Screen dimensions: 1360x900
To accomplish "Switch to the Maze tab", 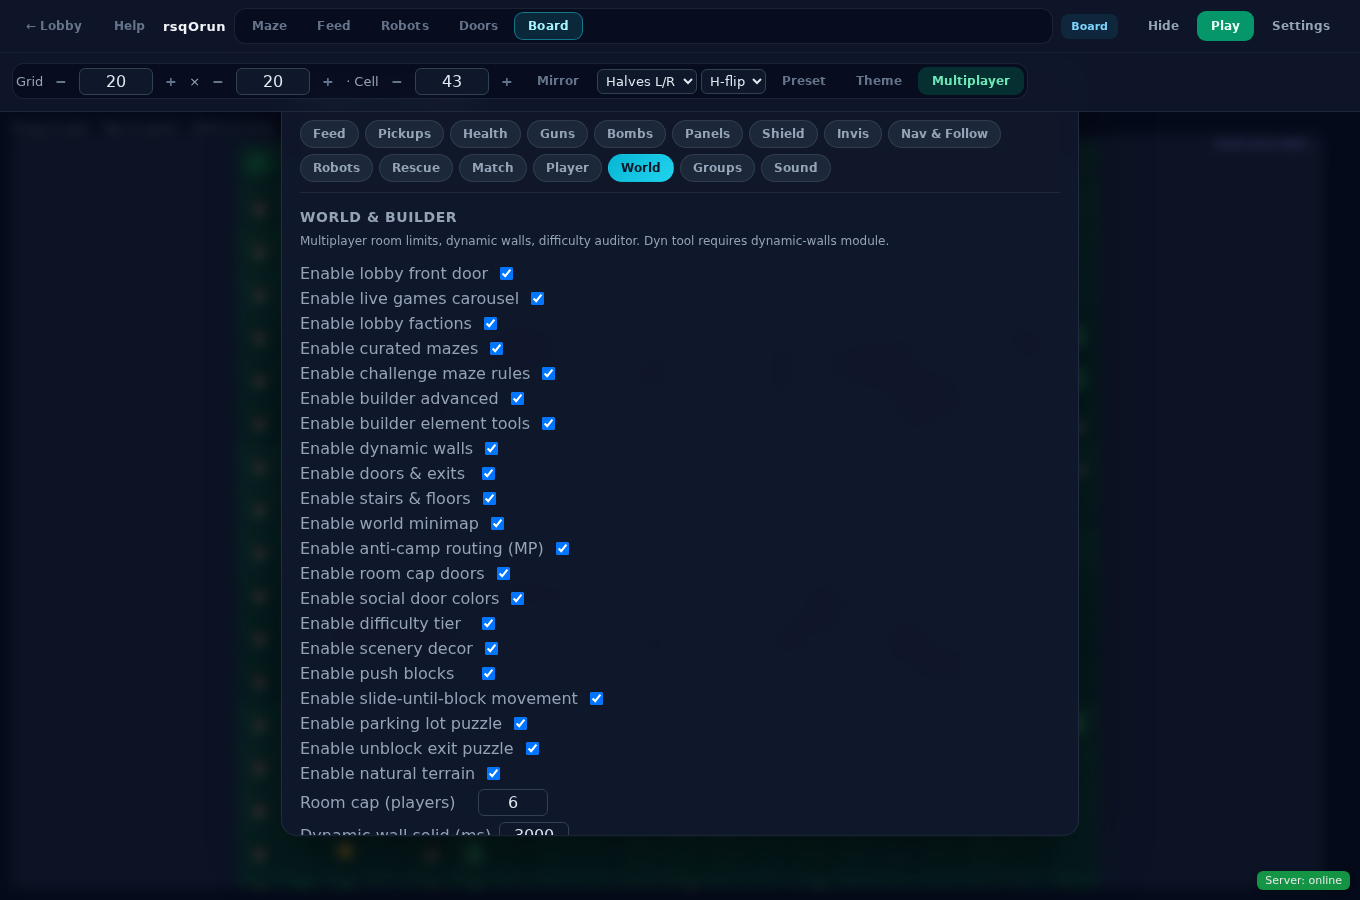I will coord(269,26).
